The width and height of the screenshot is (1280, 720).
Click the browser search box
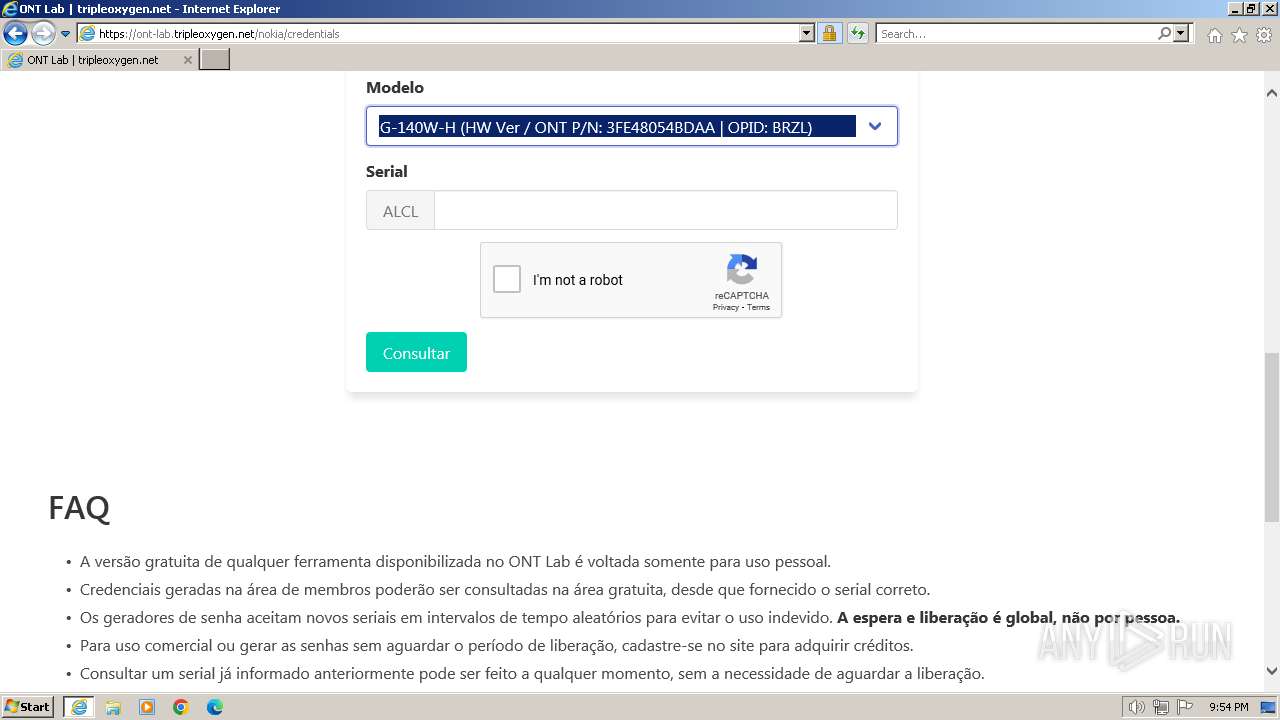[1016, 34]
